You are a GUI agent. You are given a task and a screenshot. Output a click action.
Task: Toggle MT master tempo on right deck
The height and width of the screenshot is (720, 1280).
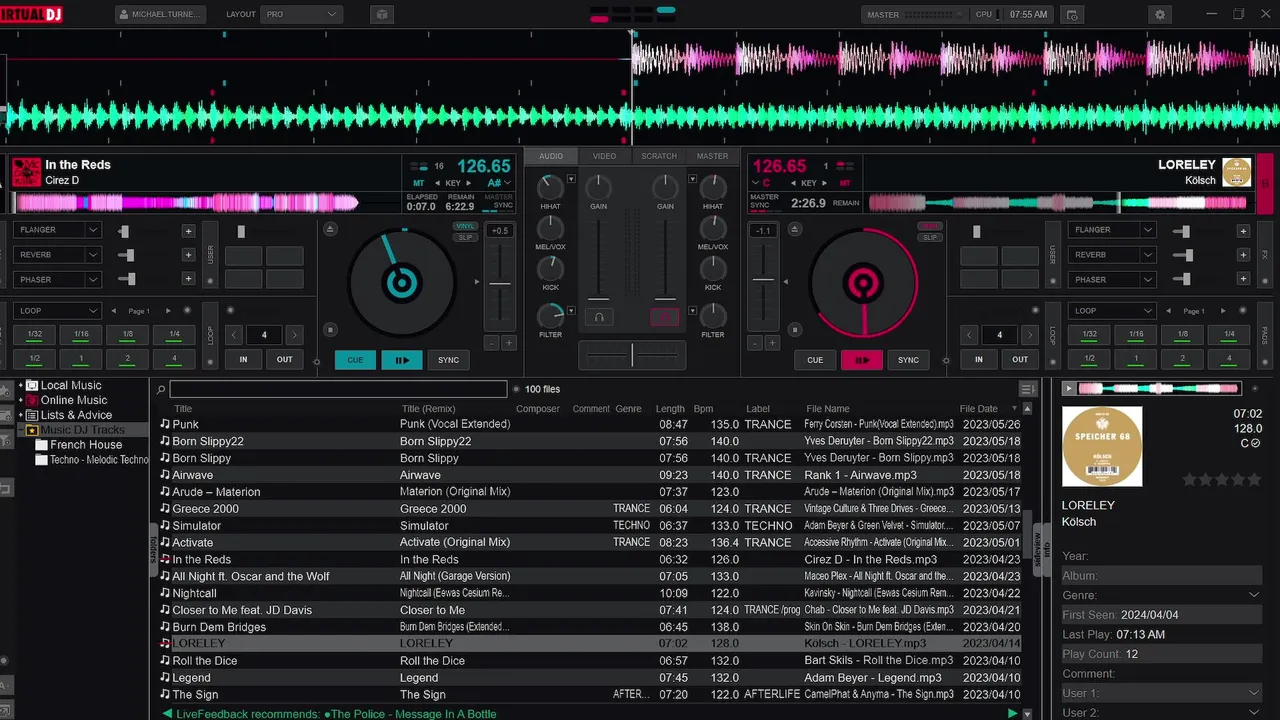click(x=845, y=183)
